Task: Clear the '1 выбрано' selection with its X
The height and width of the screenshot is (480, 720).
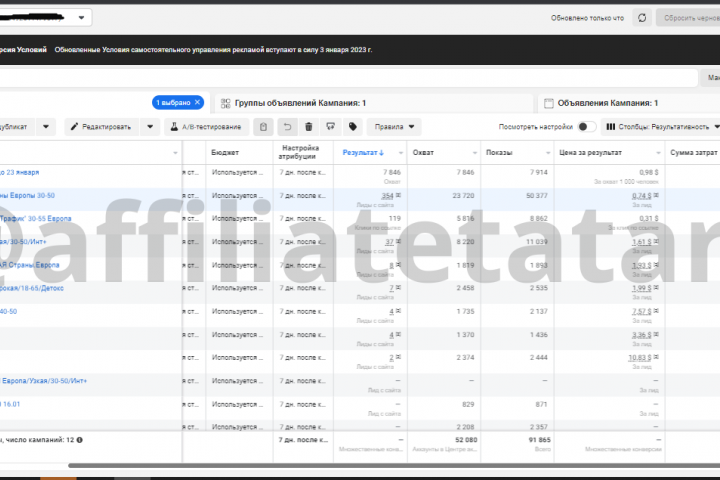Action: (x=197, y=102)
